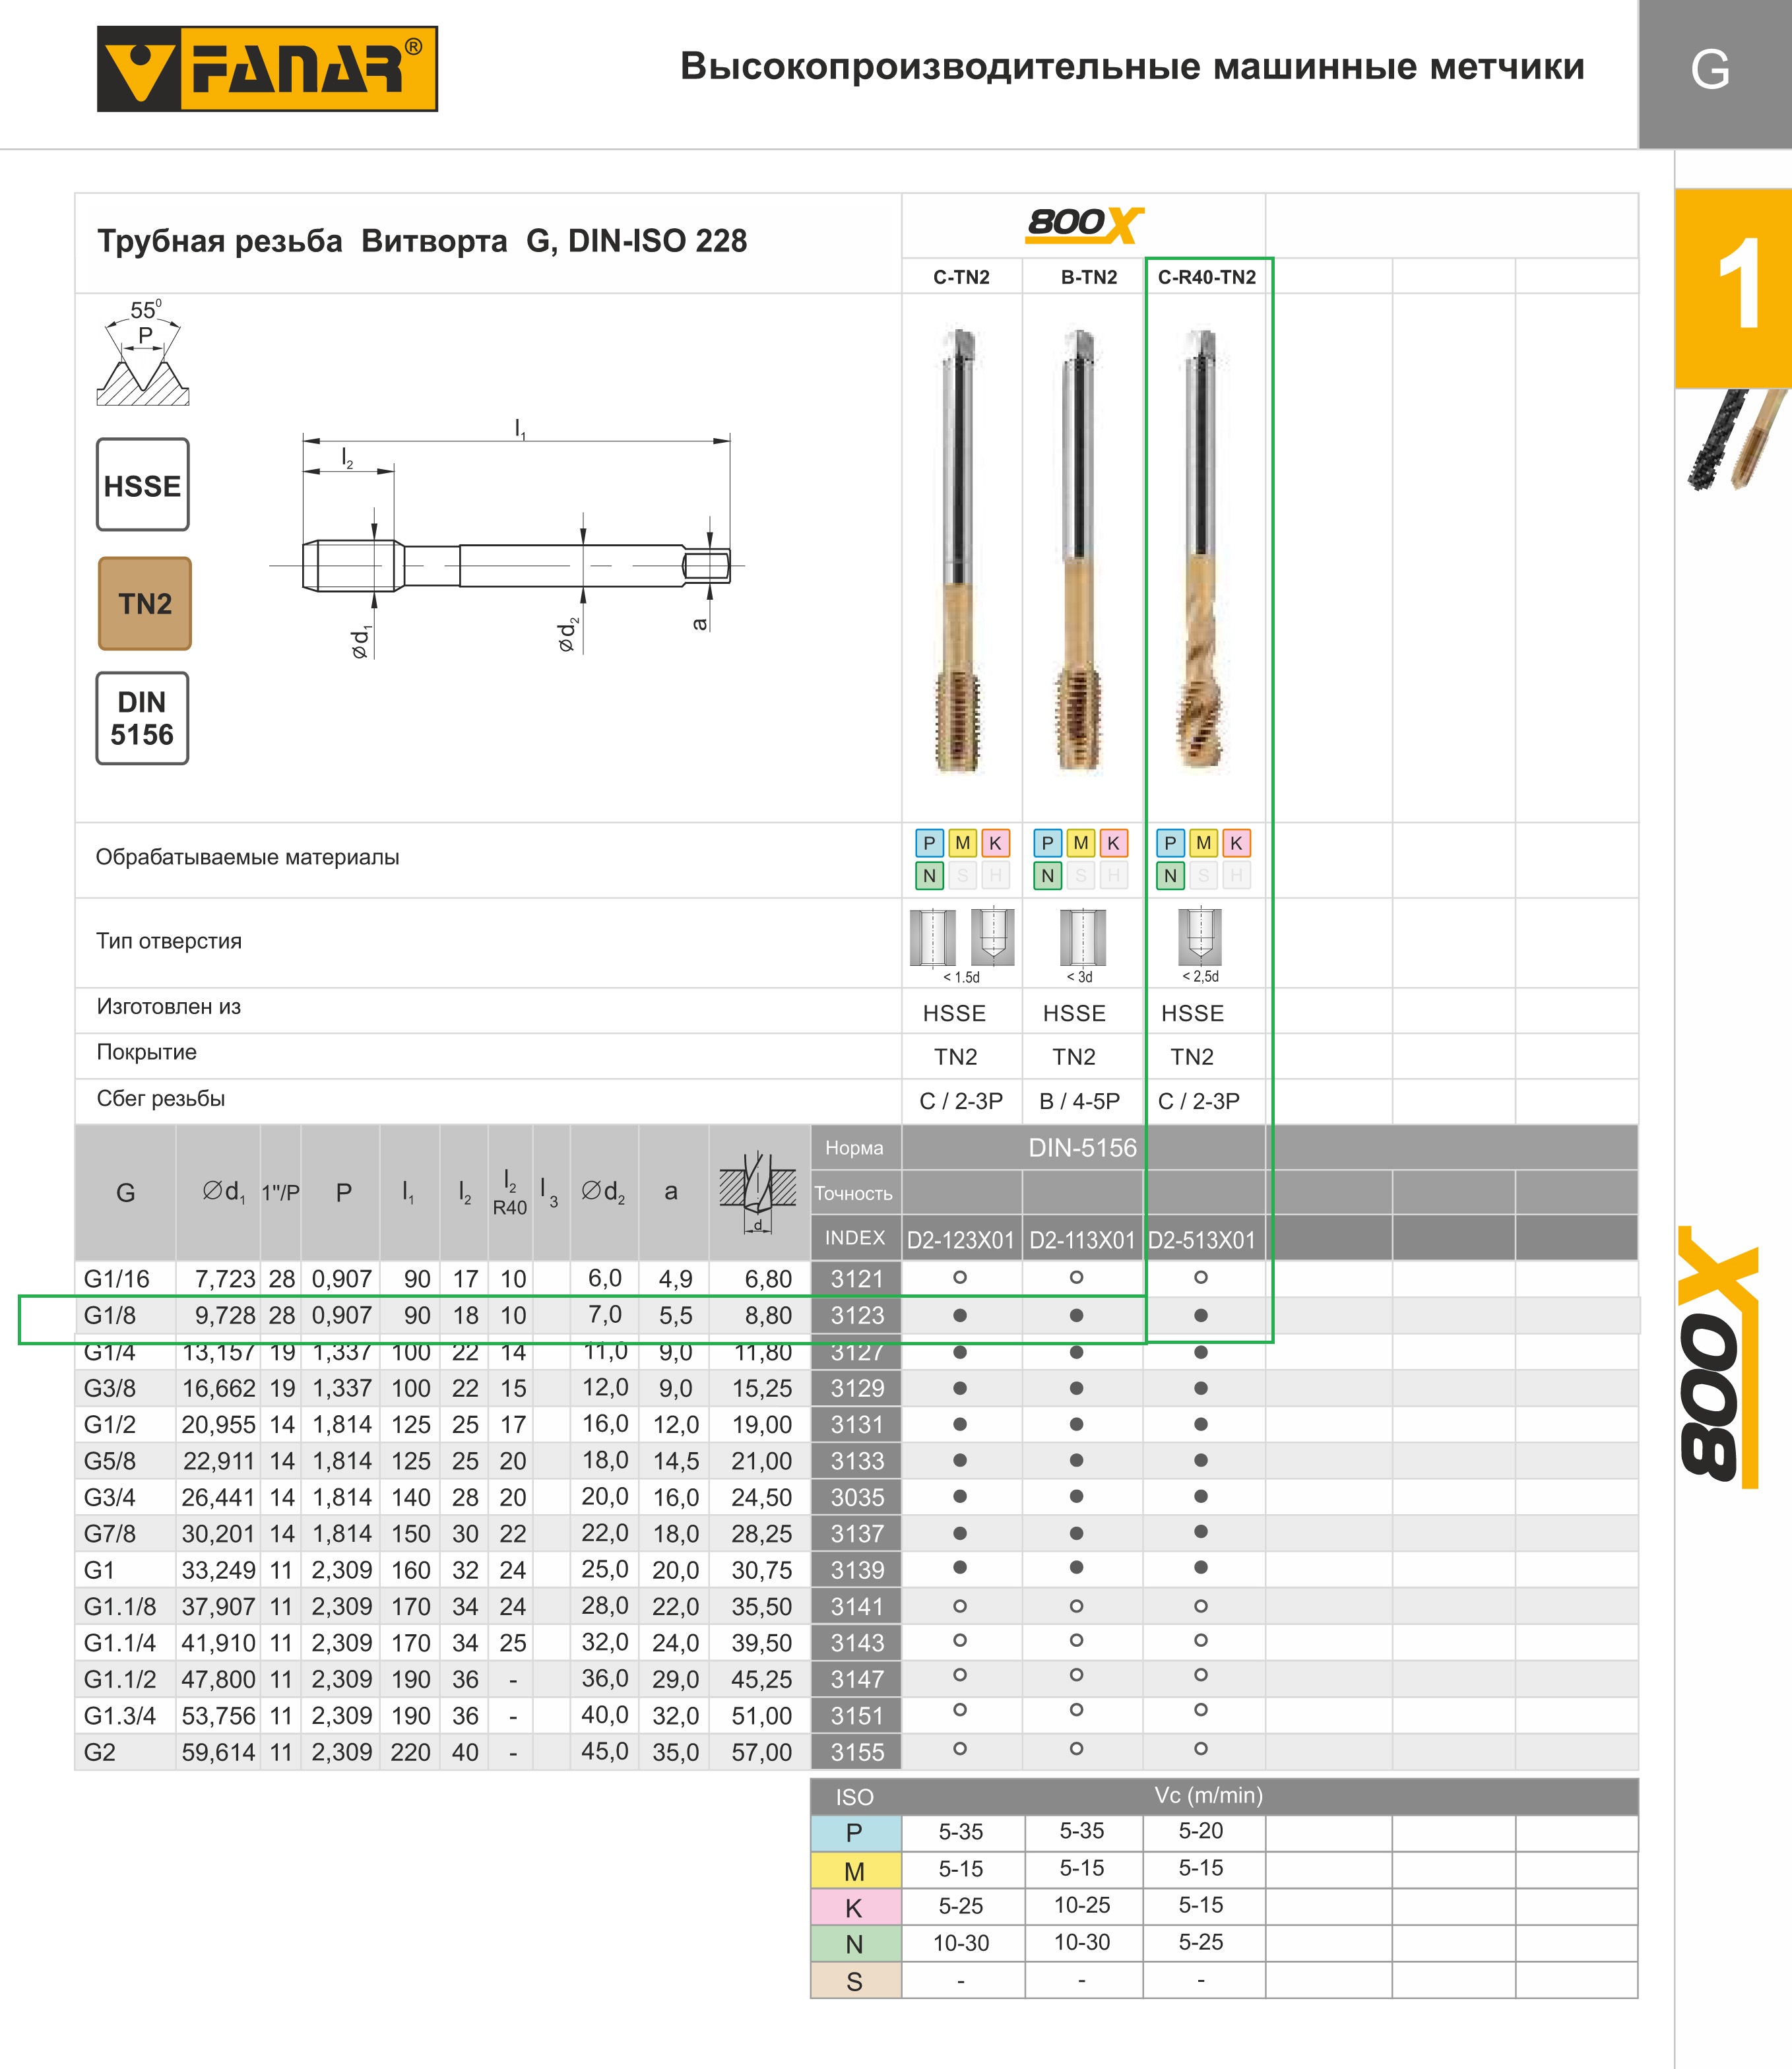Click the DIN-5156 norm header cell

point(1083,1147)
